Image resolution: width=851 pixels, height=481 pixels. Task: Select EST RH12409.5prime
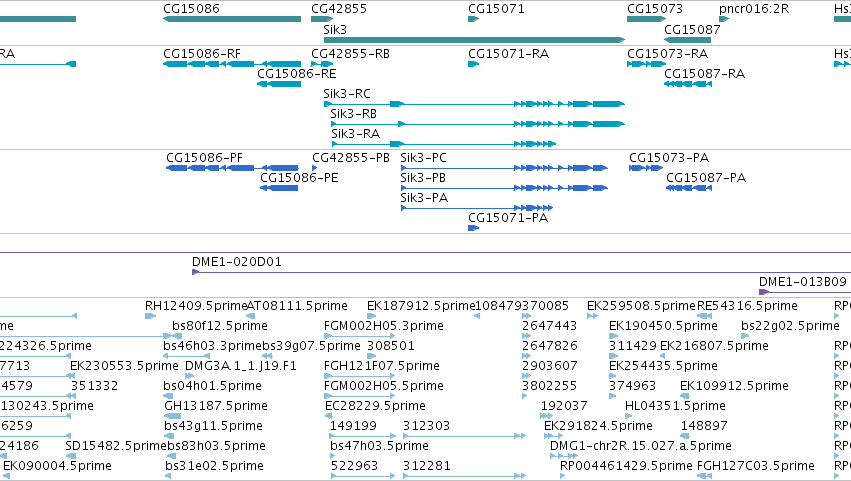(x=196, y=306)
